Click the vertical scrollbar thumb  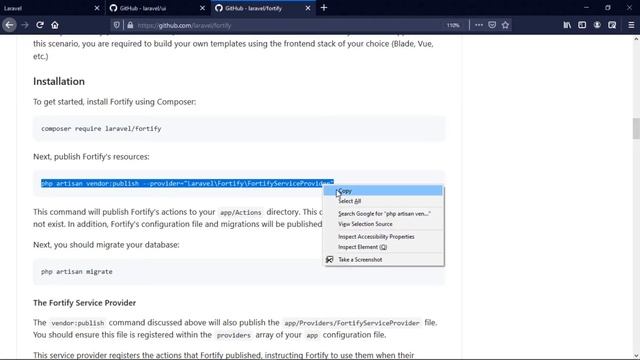pyautogui.click(x=636, y=129)
